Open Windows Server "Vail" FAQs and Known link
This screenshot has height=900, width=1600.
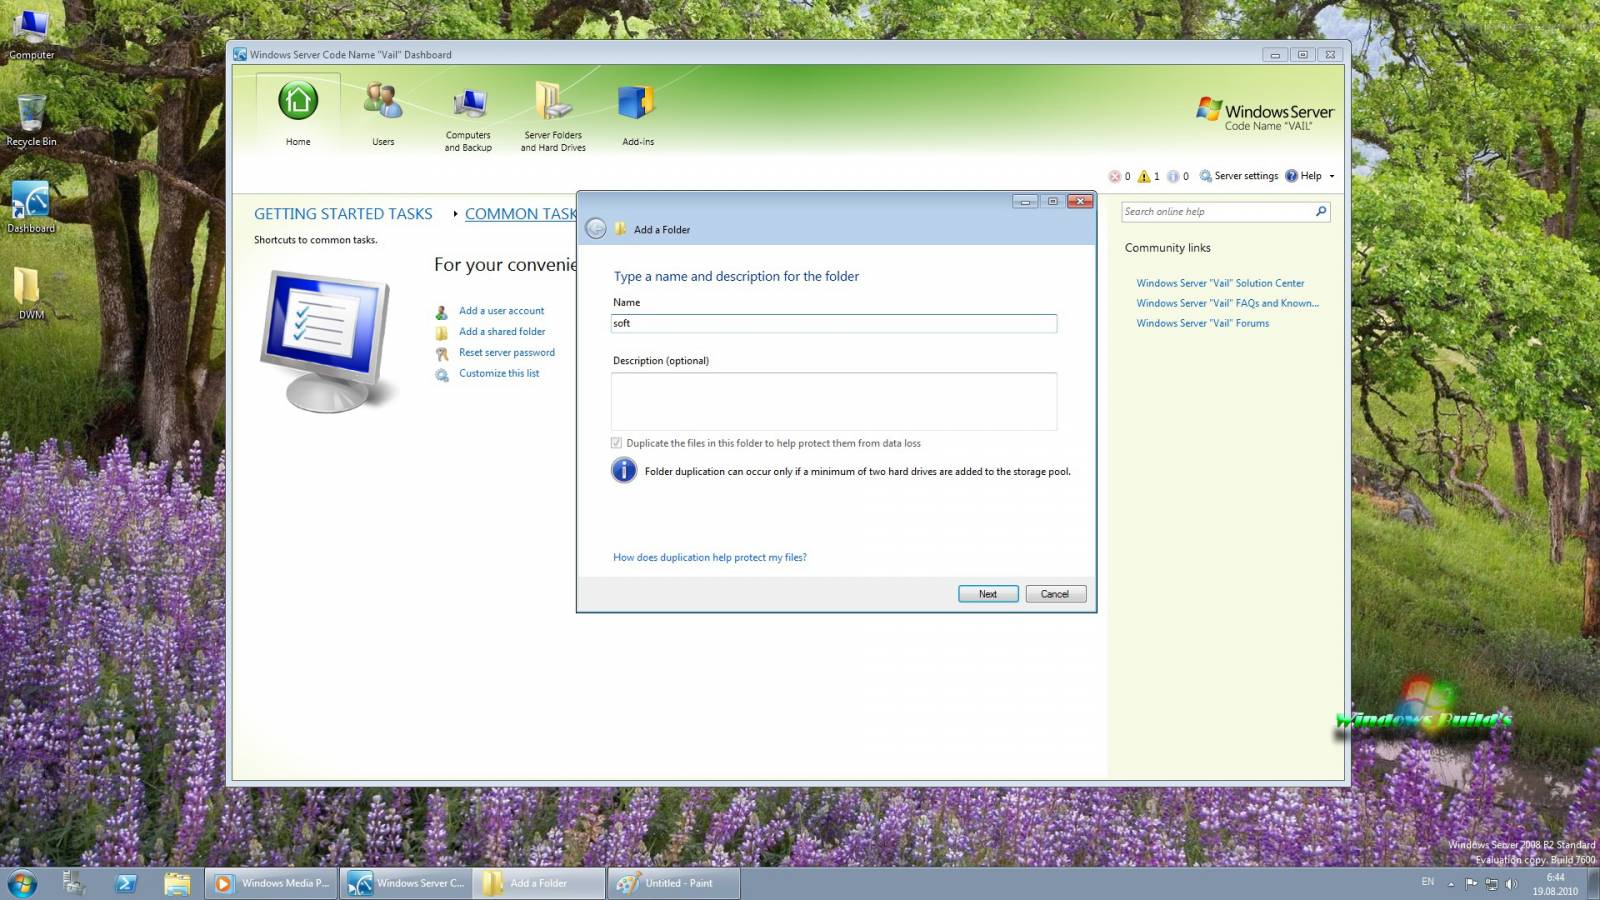[x=1227, y=303]
